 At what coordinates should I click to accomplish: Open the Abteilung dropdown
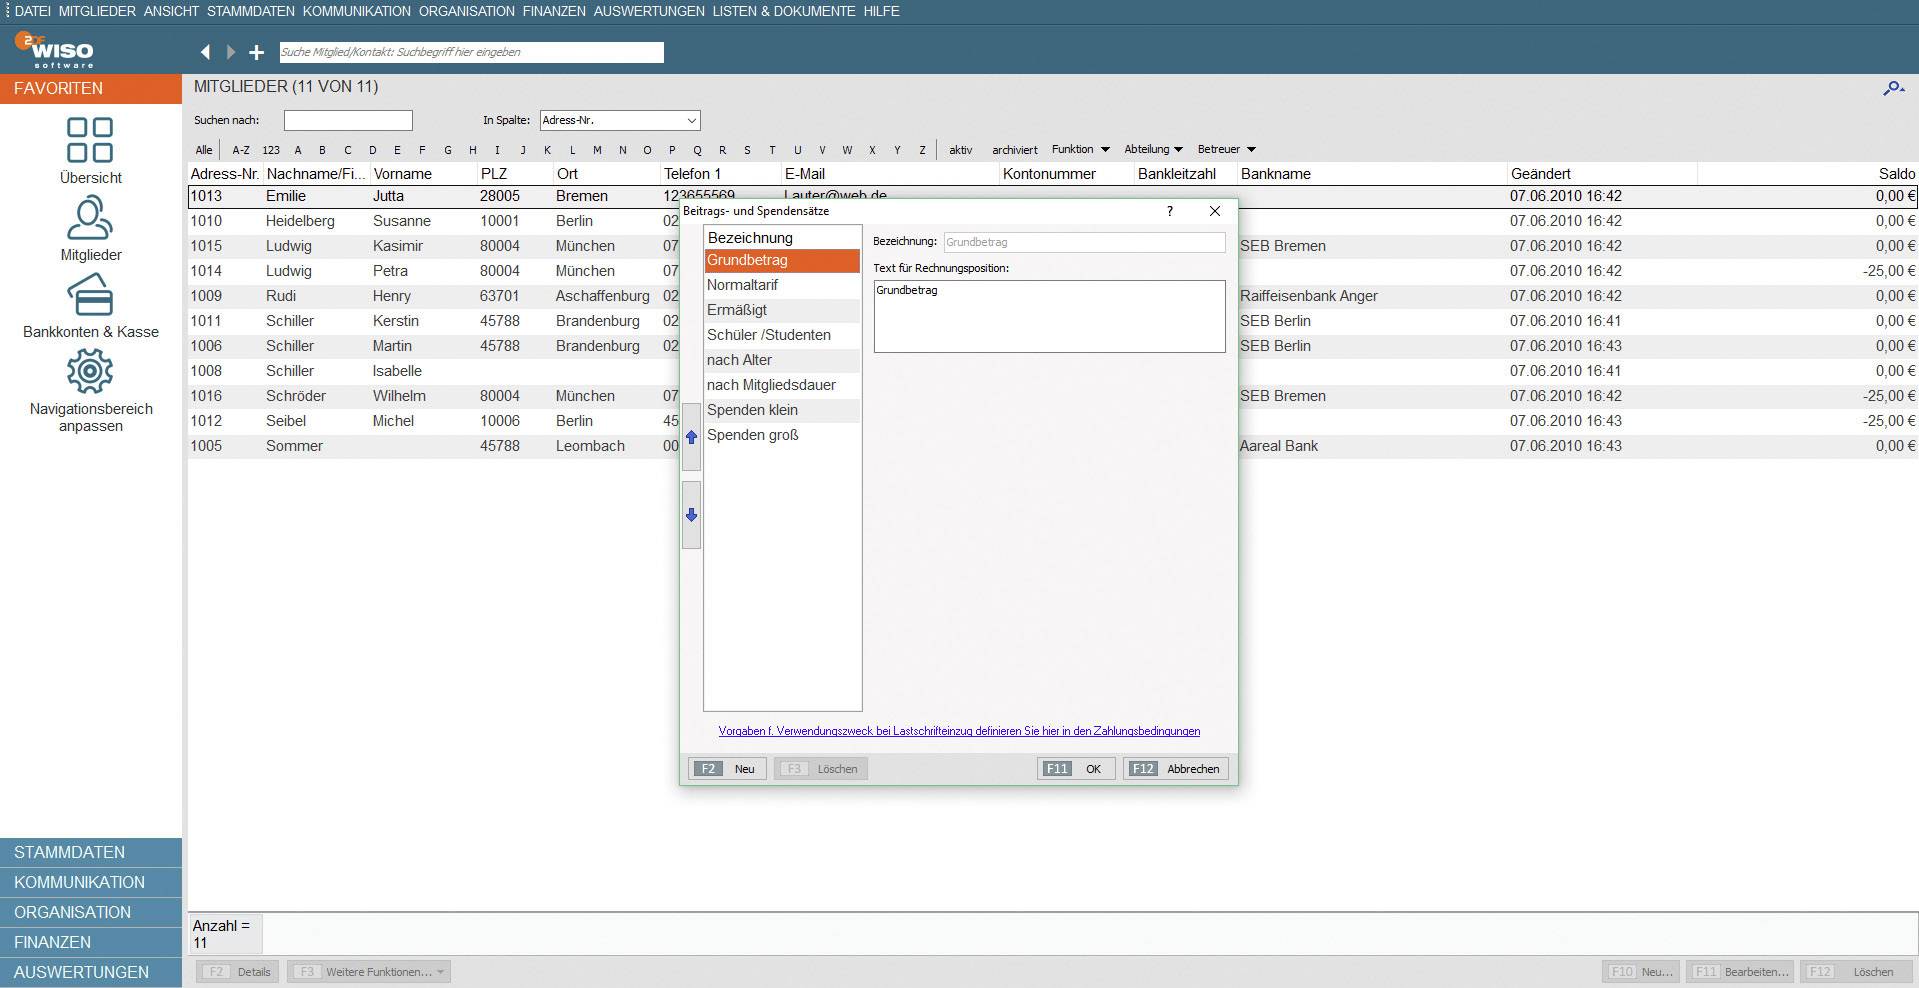click(x=1152, y=149)
